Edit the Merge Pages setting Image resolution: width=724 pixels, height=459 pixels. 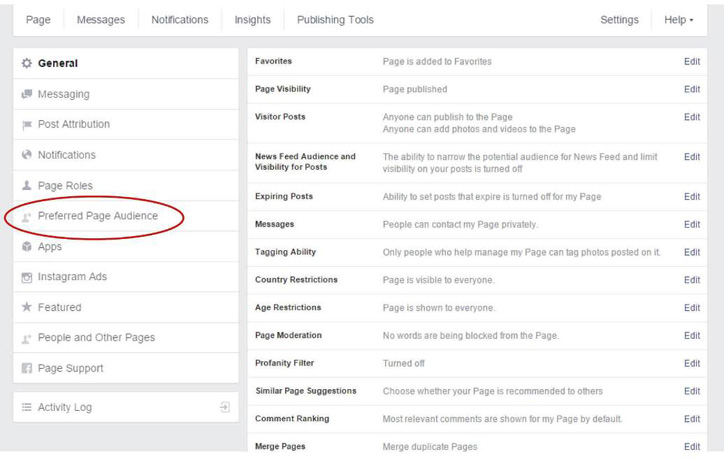click(692, 446)
